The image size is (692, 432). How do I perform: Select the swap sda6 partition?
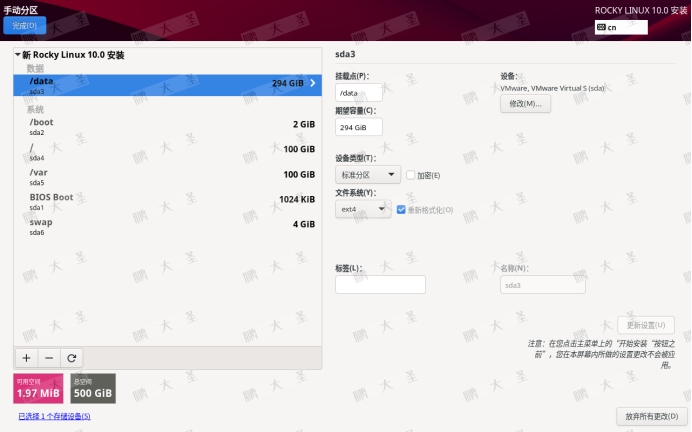pos(166,225)
